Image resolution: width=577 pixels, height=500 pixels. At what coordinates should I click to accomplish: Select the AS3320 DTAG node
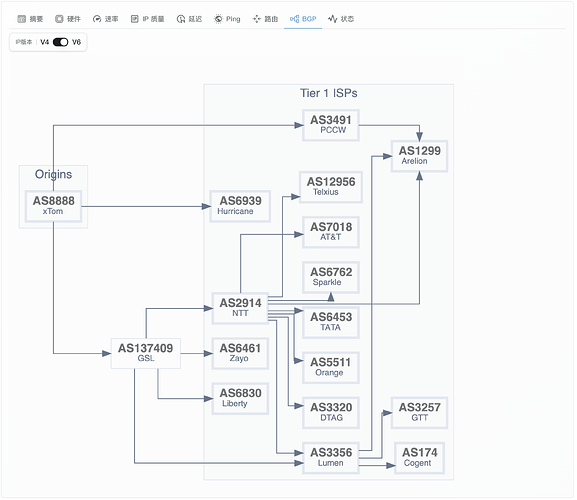(331, 412)
